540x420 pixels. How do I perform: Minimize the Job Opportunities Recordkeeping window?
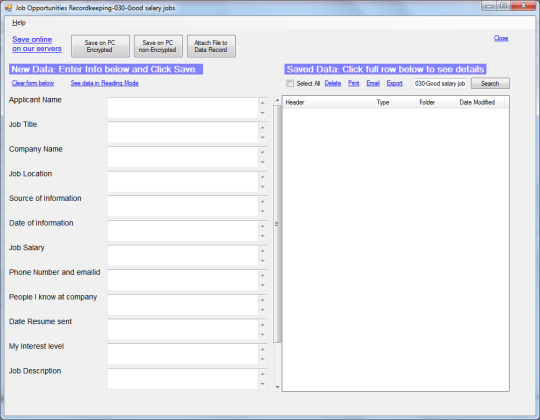489,6
